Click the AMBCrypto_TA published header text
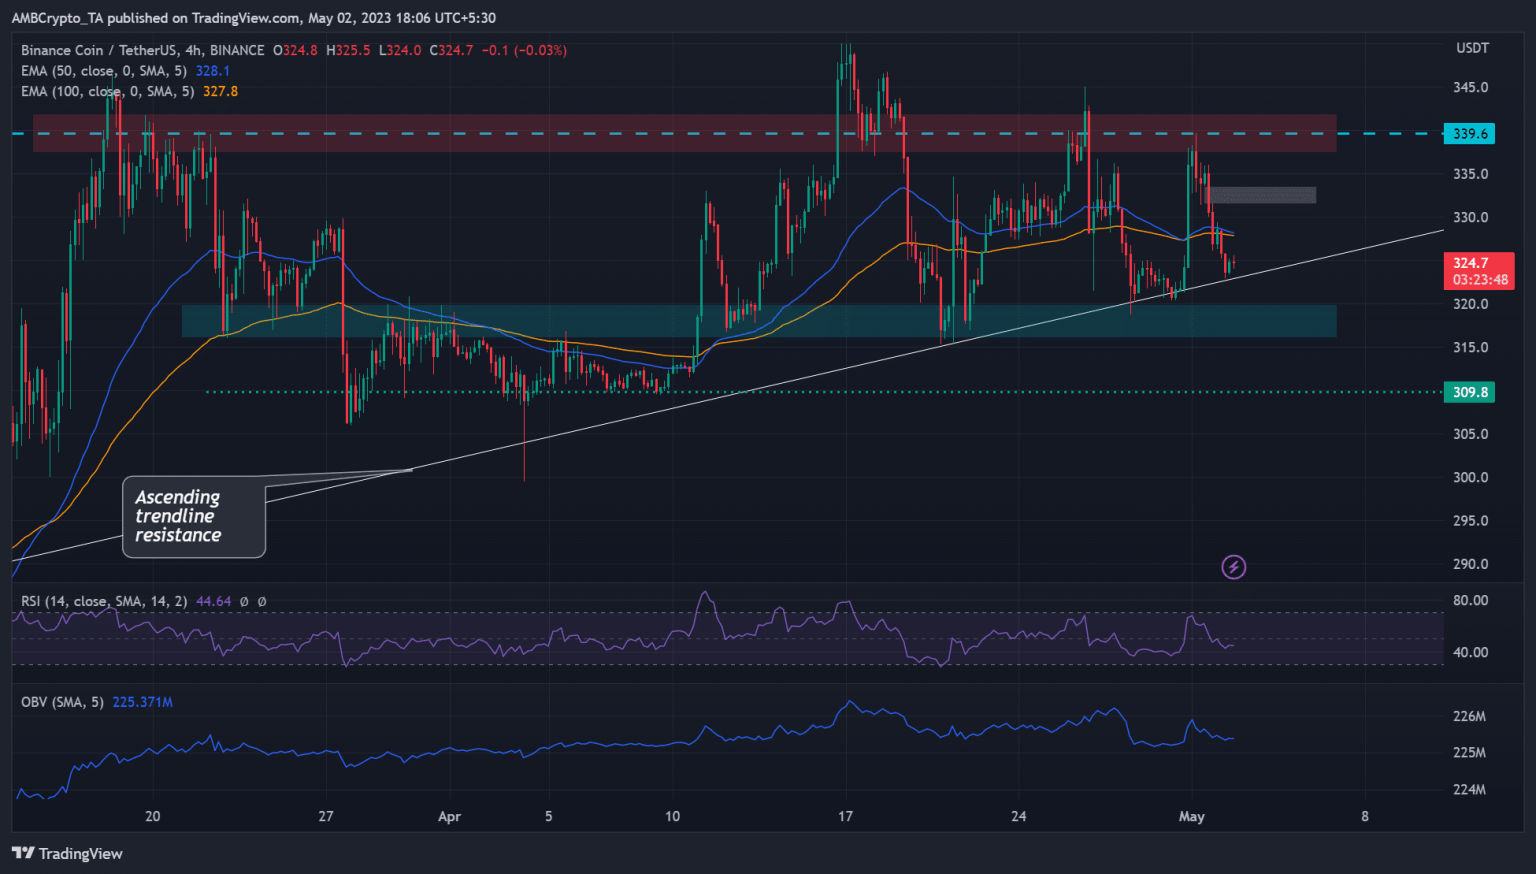Viewport: 1536px width, 874px height. pos(253,17)
